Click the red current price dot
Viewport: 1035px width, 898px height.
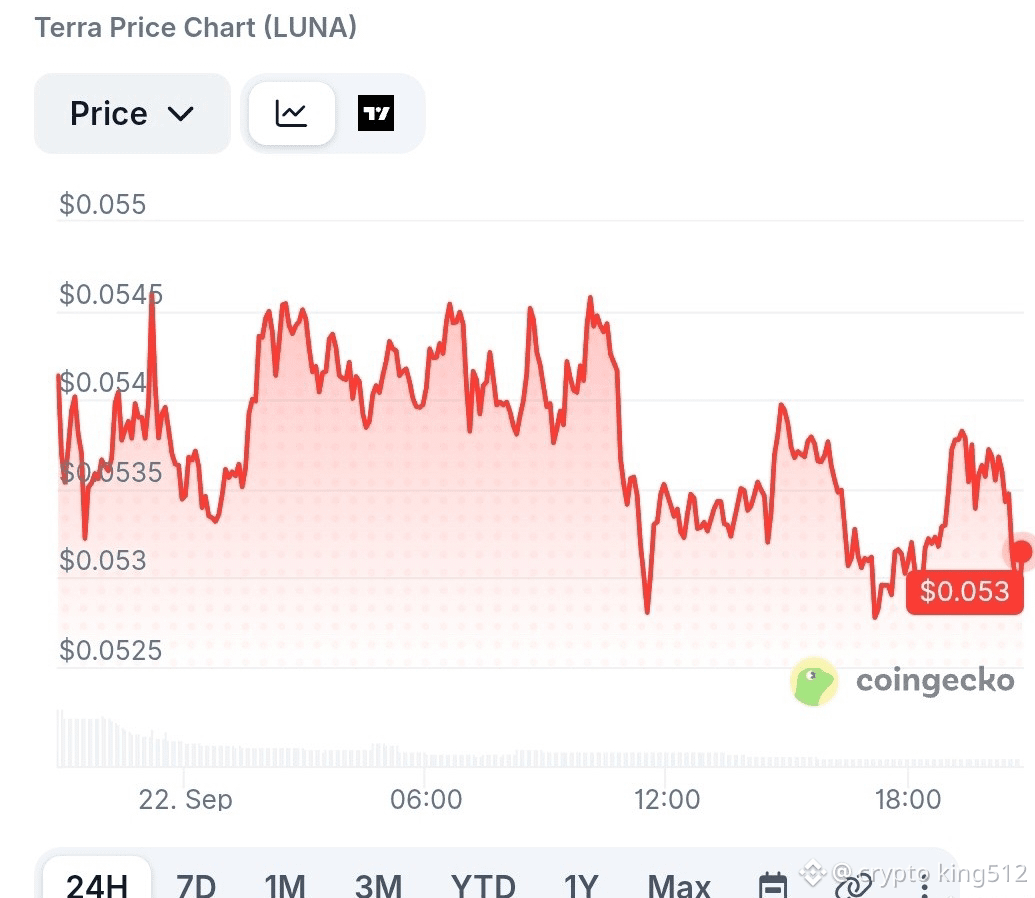(x=1022, y=551)
